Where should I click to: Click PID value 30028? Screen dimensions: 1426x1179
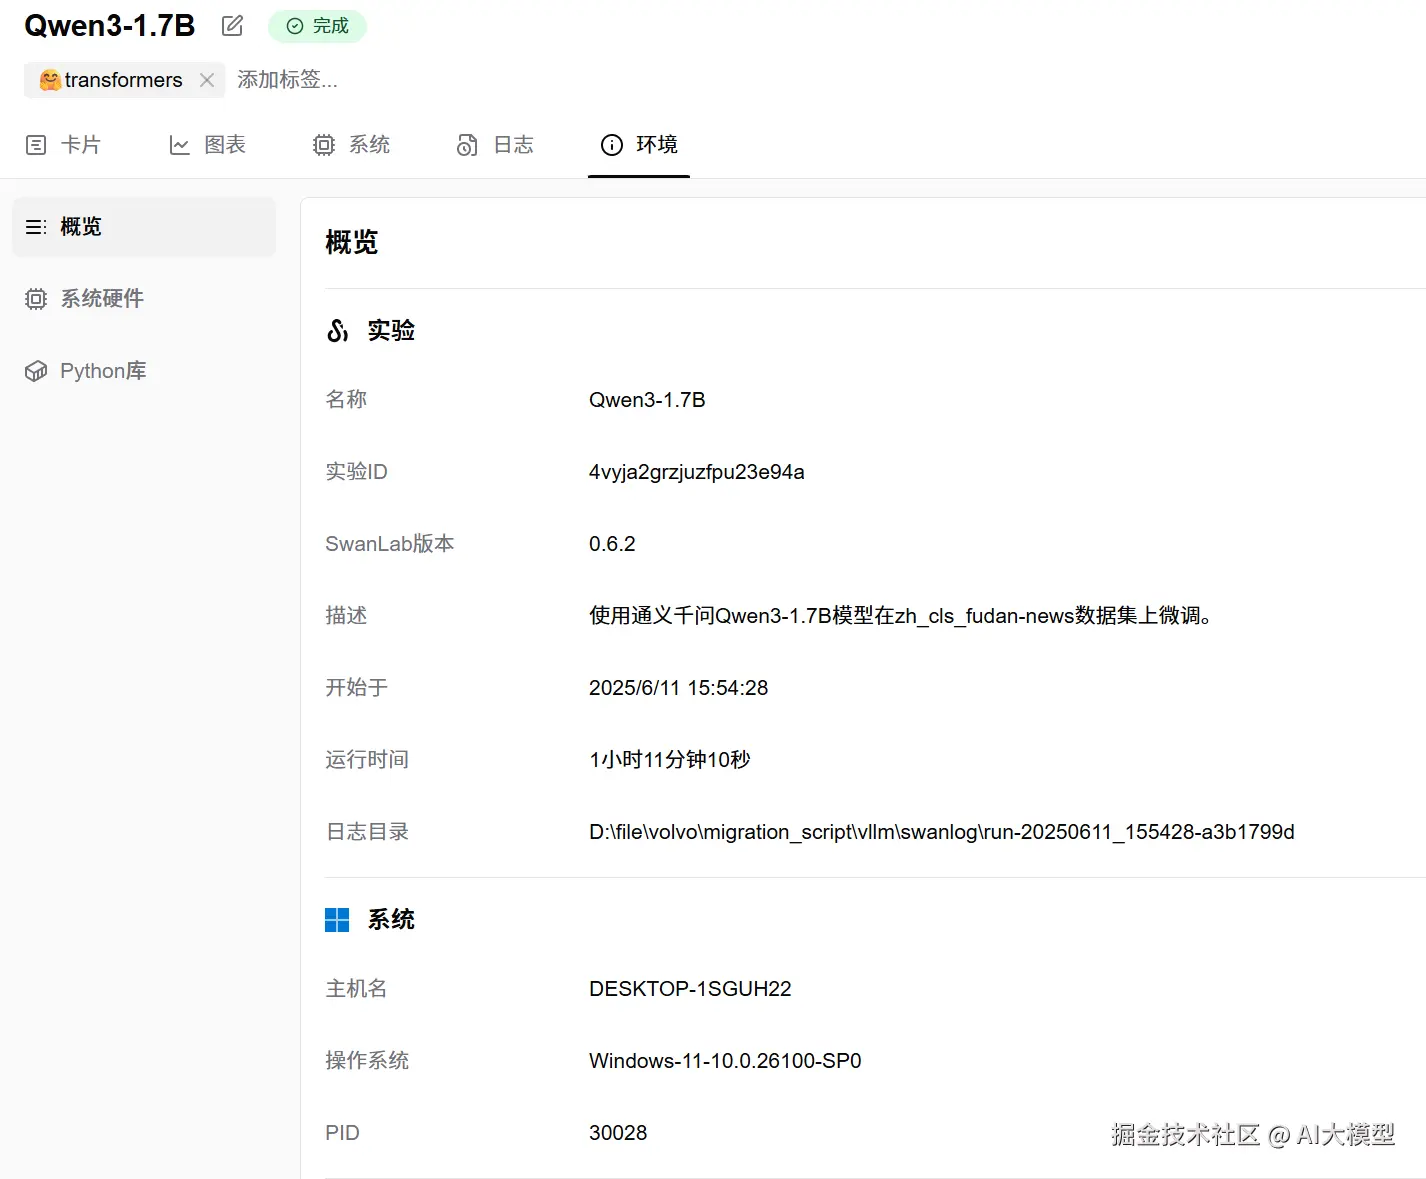click(618, 1133)
